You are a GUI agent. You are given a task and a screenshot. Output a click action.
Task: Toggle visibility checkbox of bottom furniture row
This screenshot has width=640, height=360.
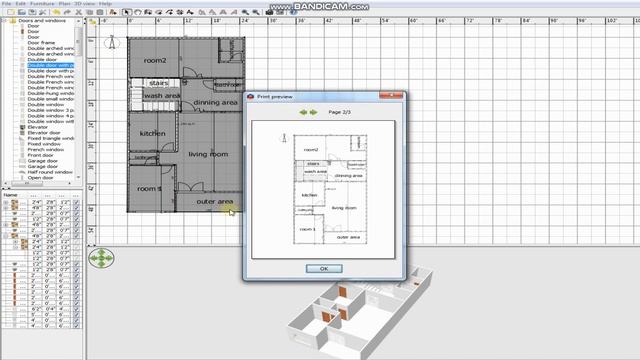(76, 326)
